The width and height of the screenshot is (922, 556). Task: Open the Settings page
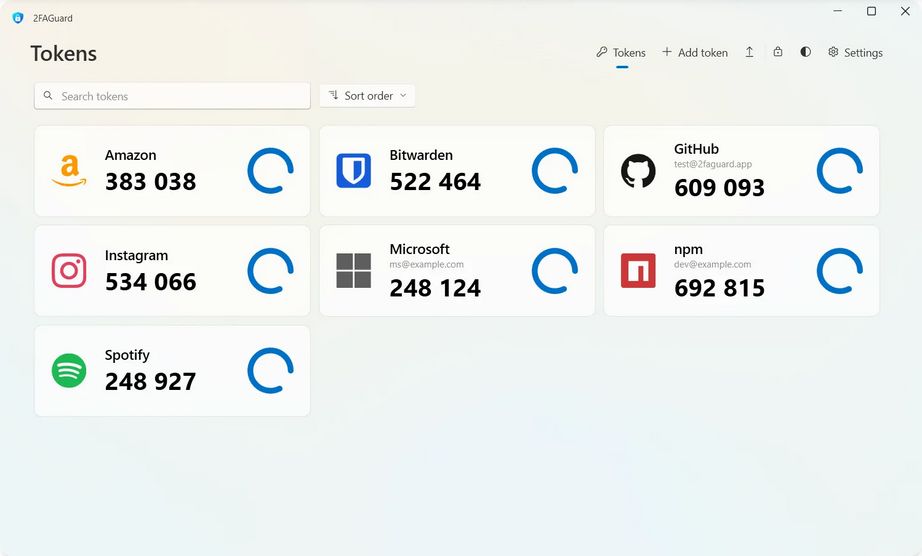pos(856,53)
